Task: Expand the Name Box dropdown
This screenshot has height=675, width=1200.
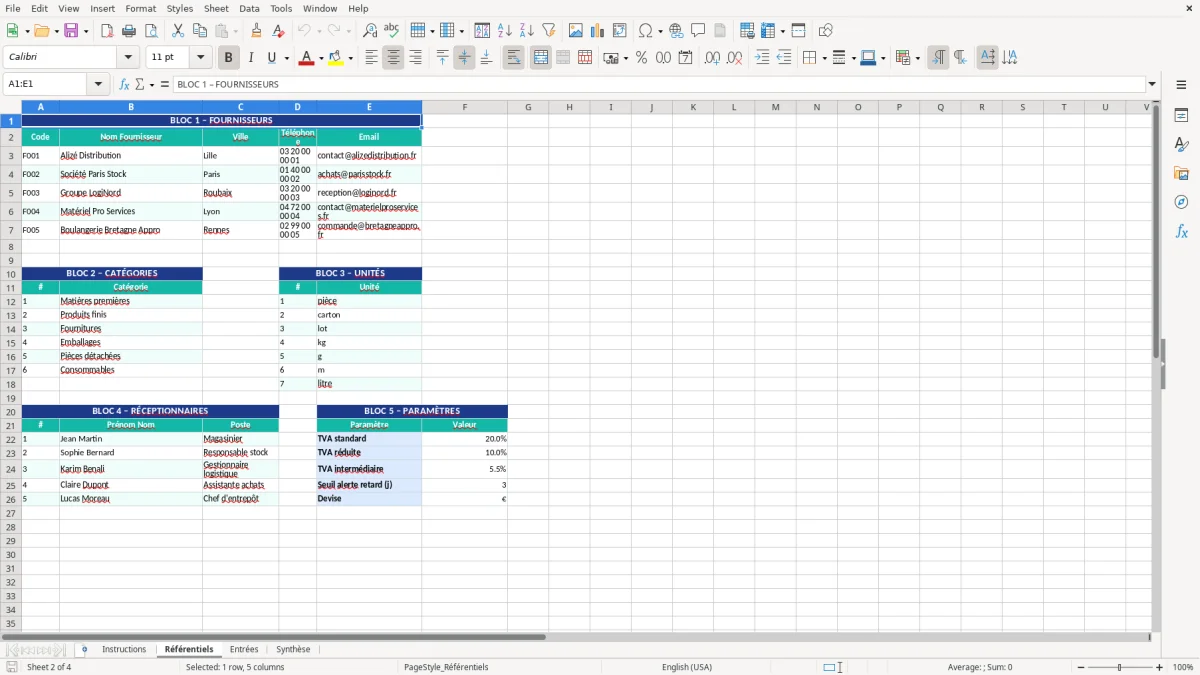Action: [x=99, y=85]
